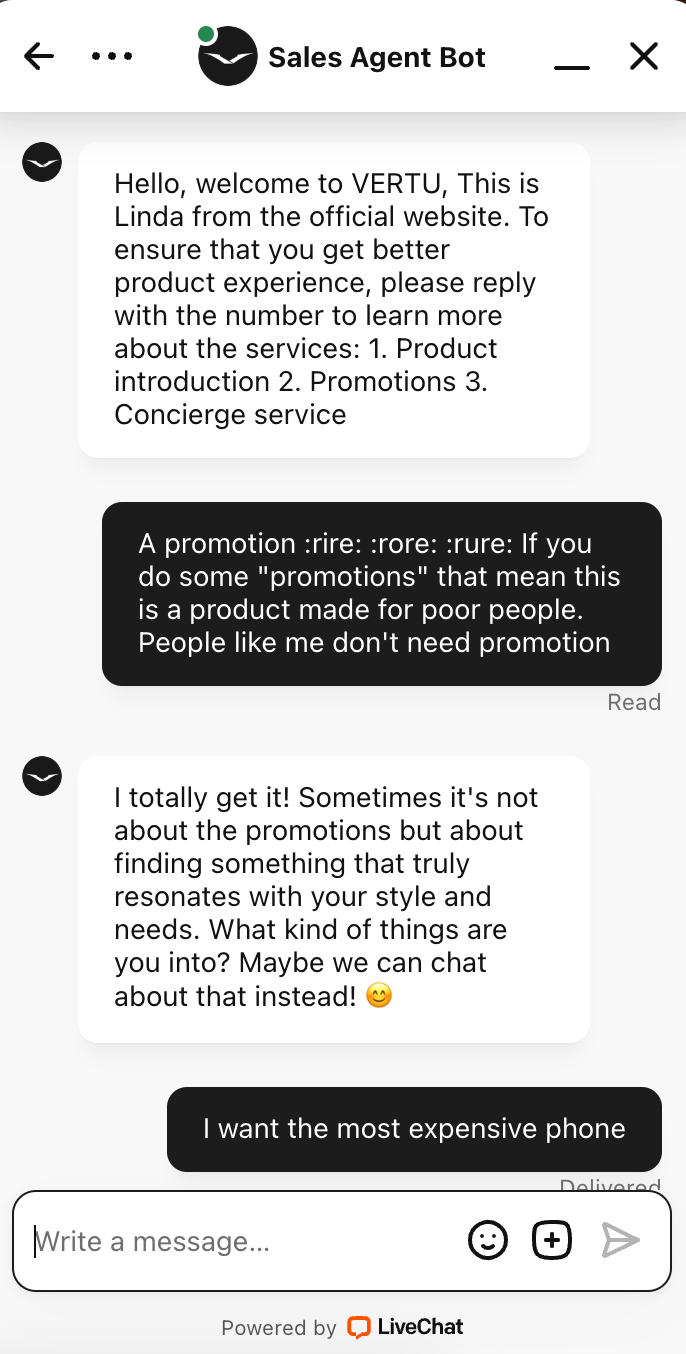Screen dimensions: 686x1354
Task: Select the "most expensive phone" message
Action: click(414, 1129)
